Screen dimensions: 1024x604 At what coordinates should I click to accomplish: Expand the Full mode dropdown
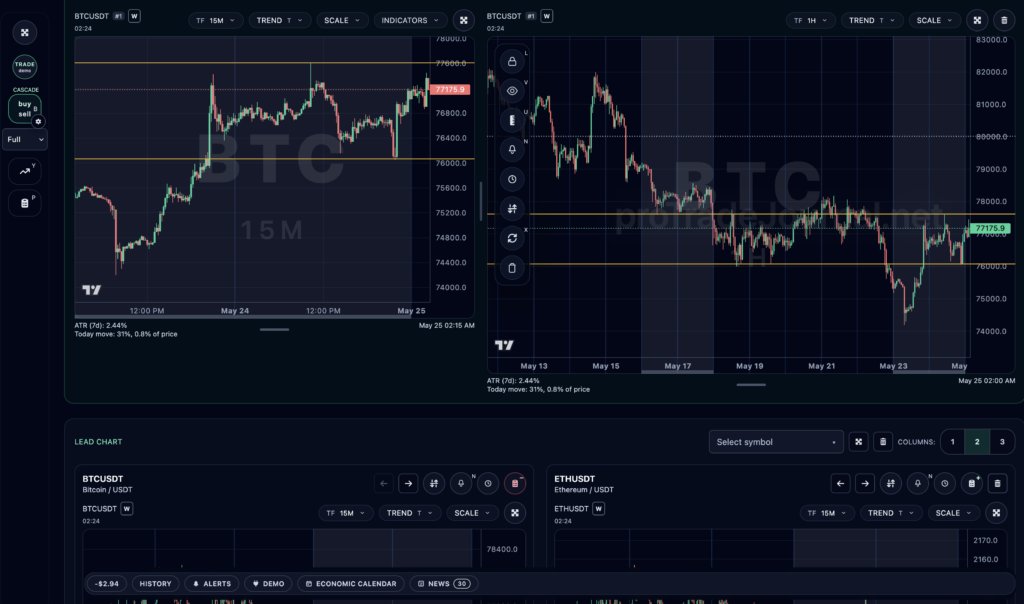click(25, 140)
